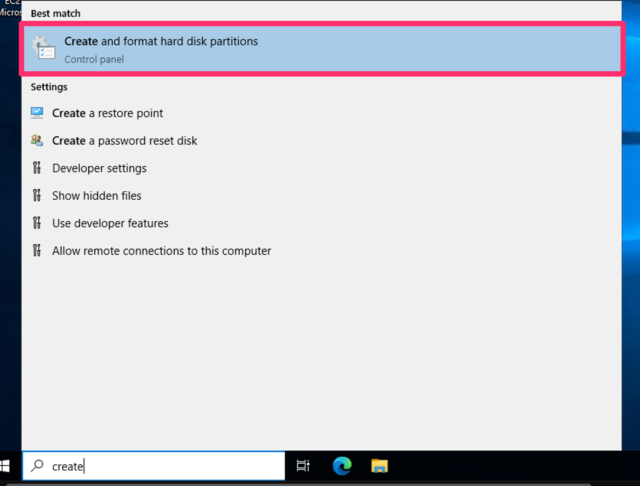
Task: Select Show hidden files setting
Action: point(96,196)
